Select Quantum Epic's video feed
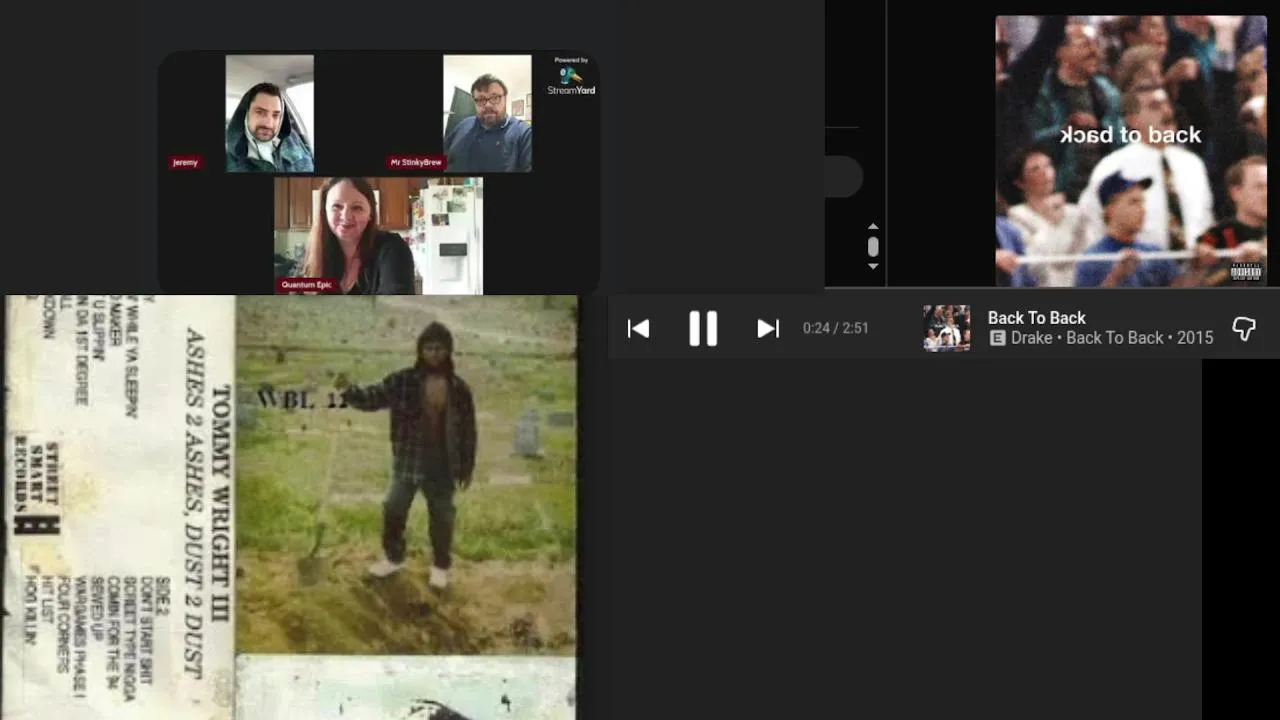Screen dimensions: 1280x720 tap(379, 236)
